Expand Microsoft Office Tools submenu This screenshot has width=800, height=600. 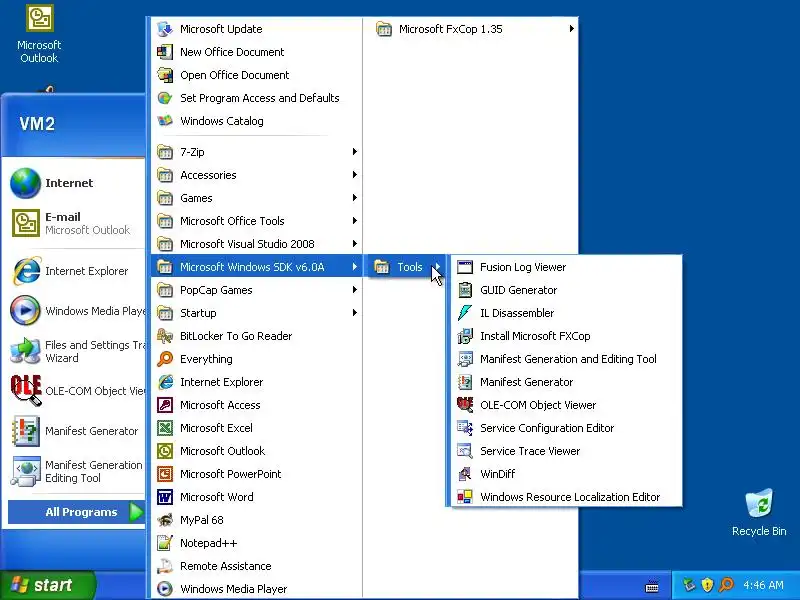pyautogui.click(x=257, y=220)
